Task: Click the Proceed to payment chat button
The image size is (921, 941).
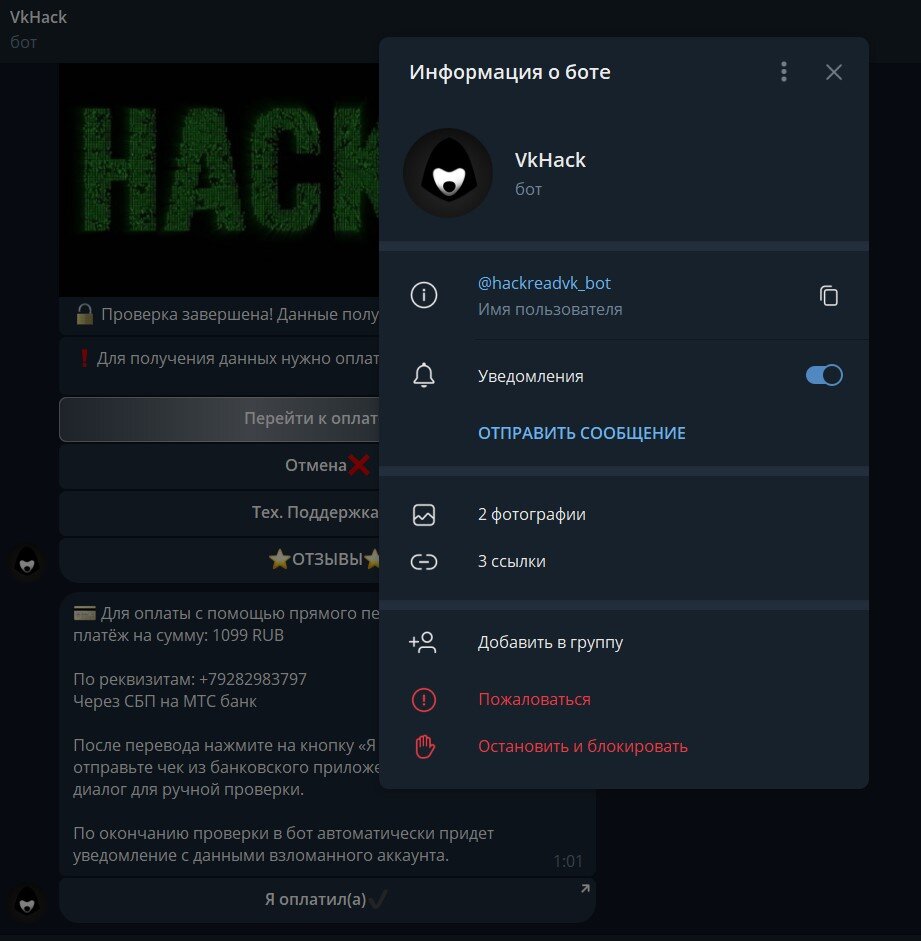Action: pos(220,419)
